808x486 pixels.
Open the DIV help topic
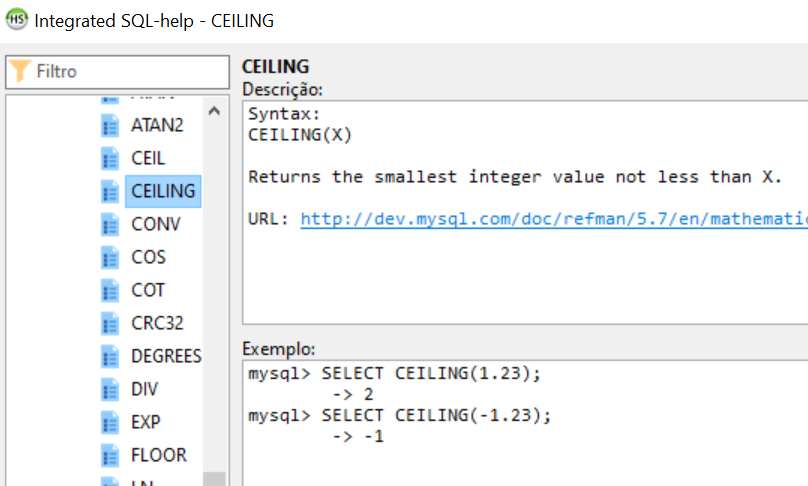click(x=144, y=389)
